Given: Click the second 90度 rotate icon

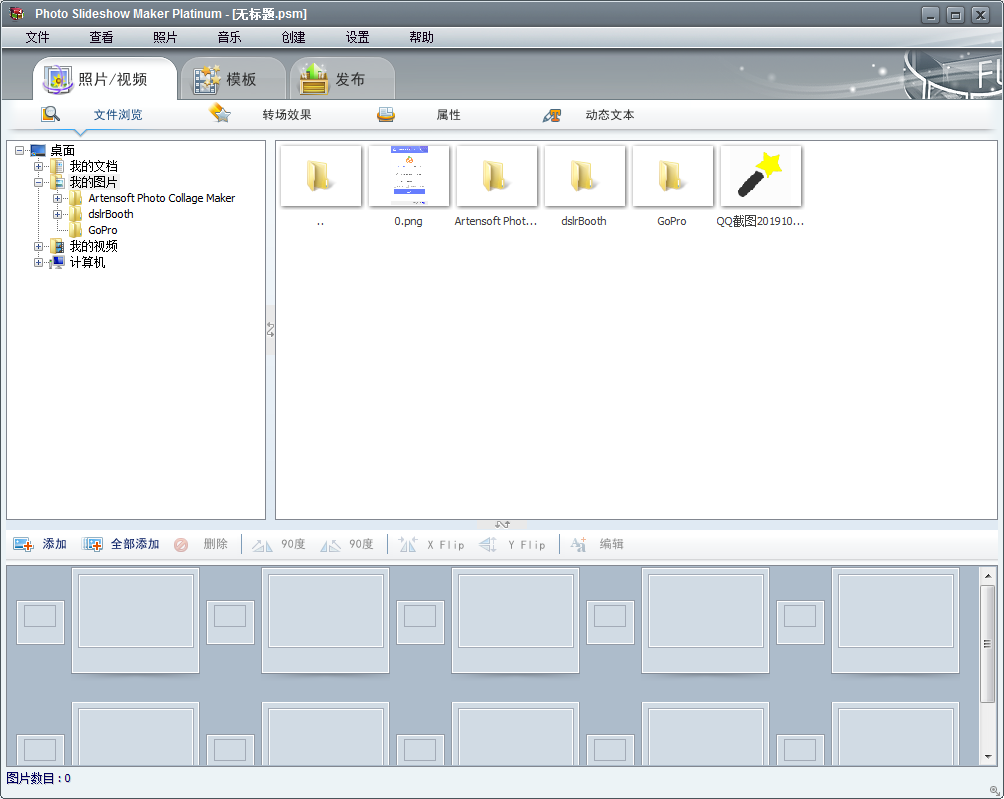Looking at the screenshot, I should [330, 545].
